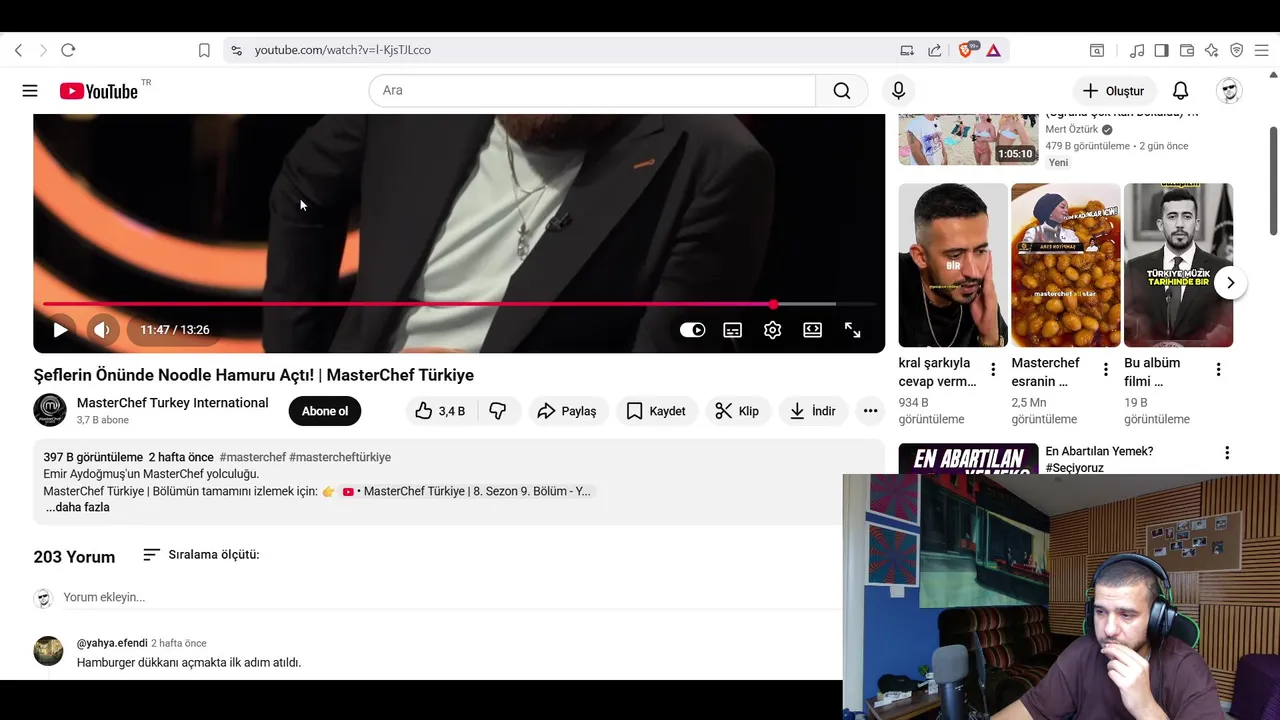This screenshot has width=1280, height=720.
Task: Open tab search icon in toolbar
Action: tap(1097, 50)
